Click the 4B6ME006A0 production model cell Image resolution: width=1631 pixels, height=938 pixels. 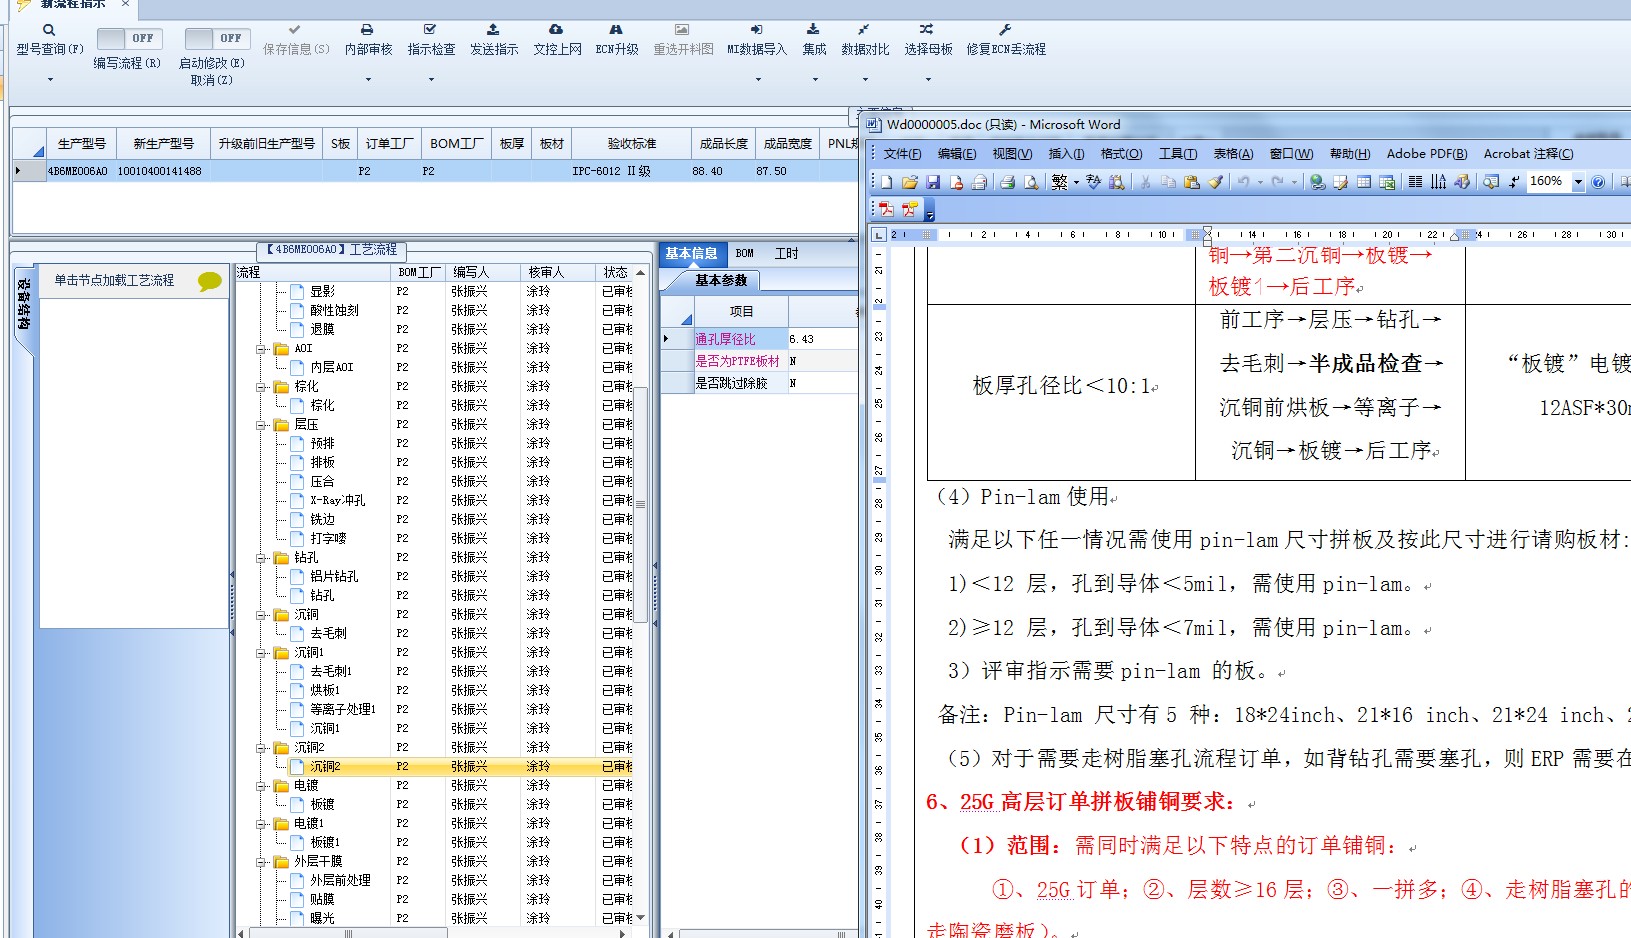[x=78, y=171]
